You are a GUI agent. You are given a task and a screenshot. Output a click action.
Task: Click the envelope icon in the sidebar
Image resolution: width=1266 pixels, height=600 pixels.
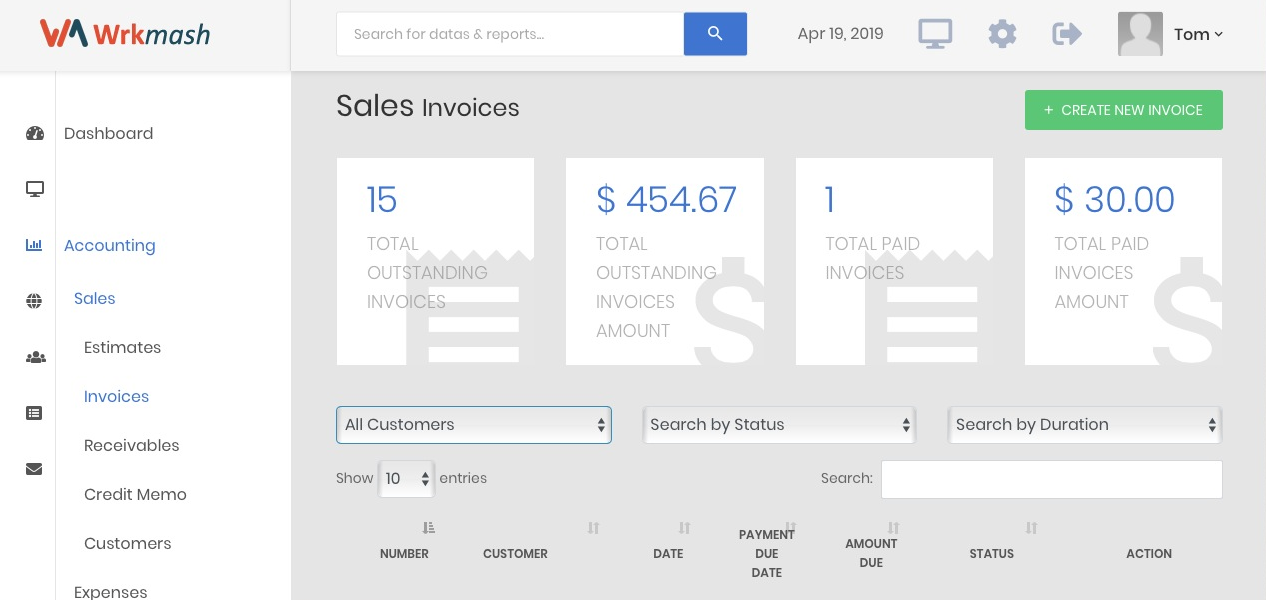[x=34, y=469]
